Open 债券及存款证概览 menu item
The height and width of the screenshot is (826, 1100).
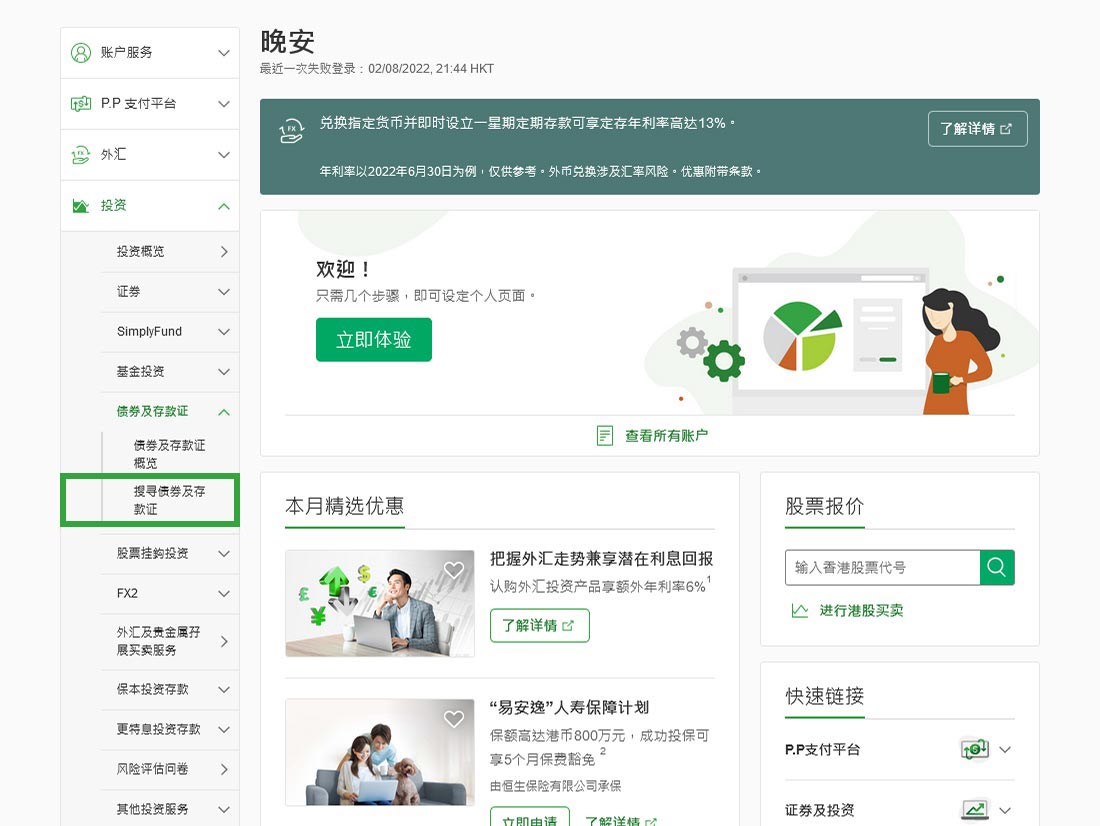(170, 454)
